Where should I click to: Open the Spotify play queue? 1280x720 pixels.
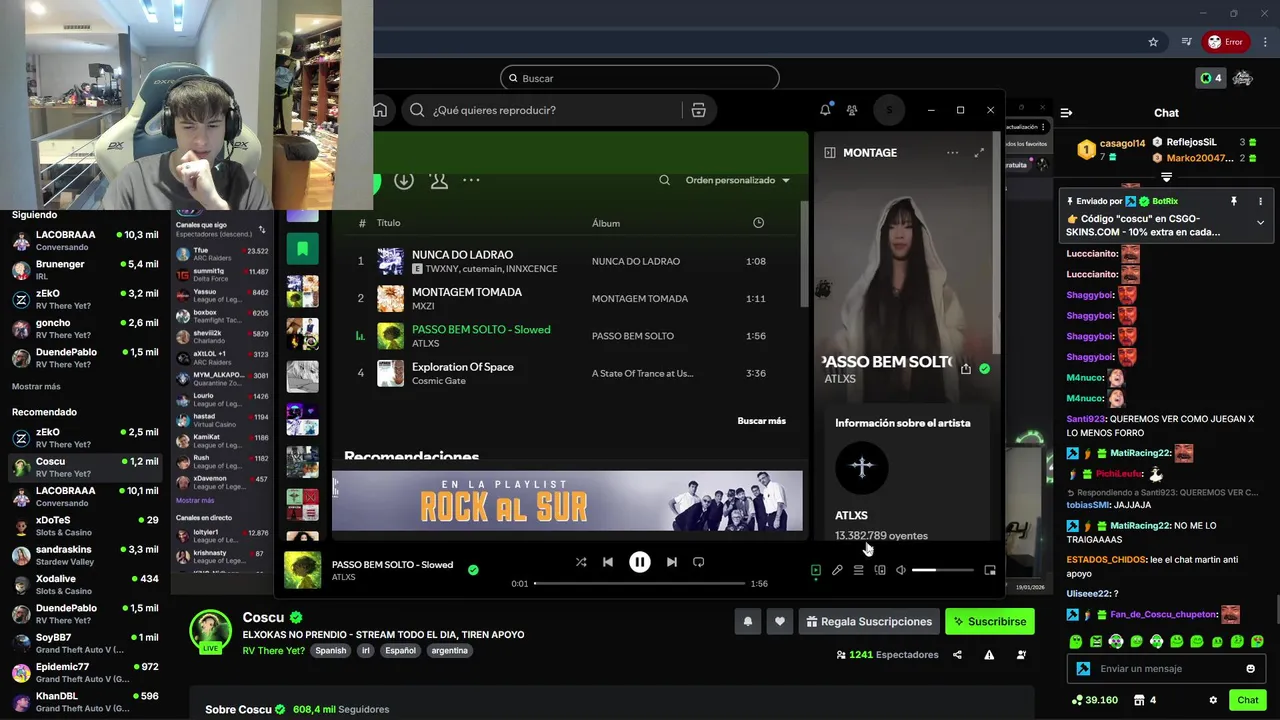point(858,570)
